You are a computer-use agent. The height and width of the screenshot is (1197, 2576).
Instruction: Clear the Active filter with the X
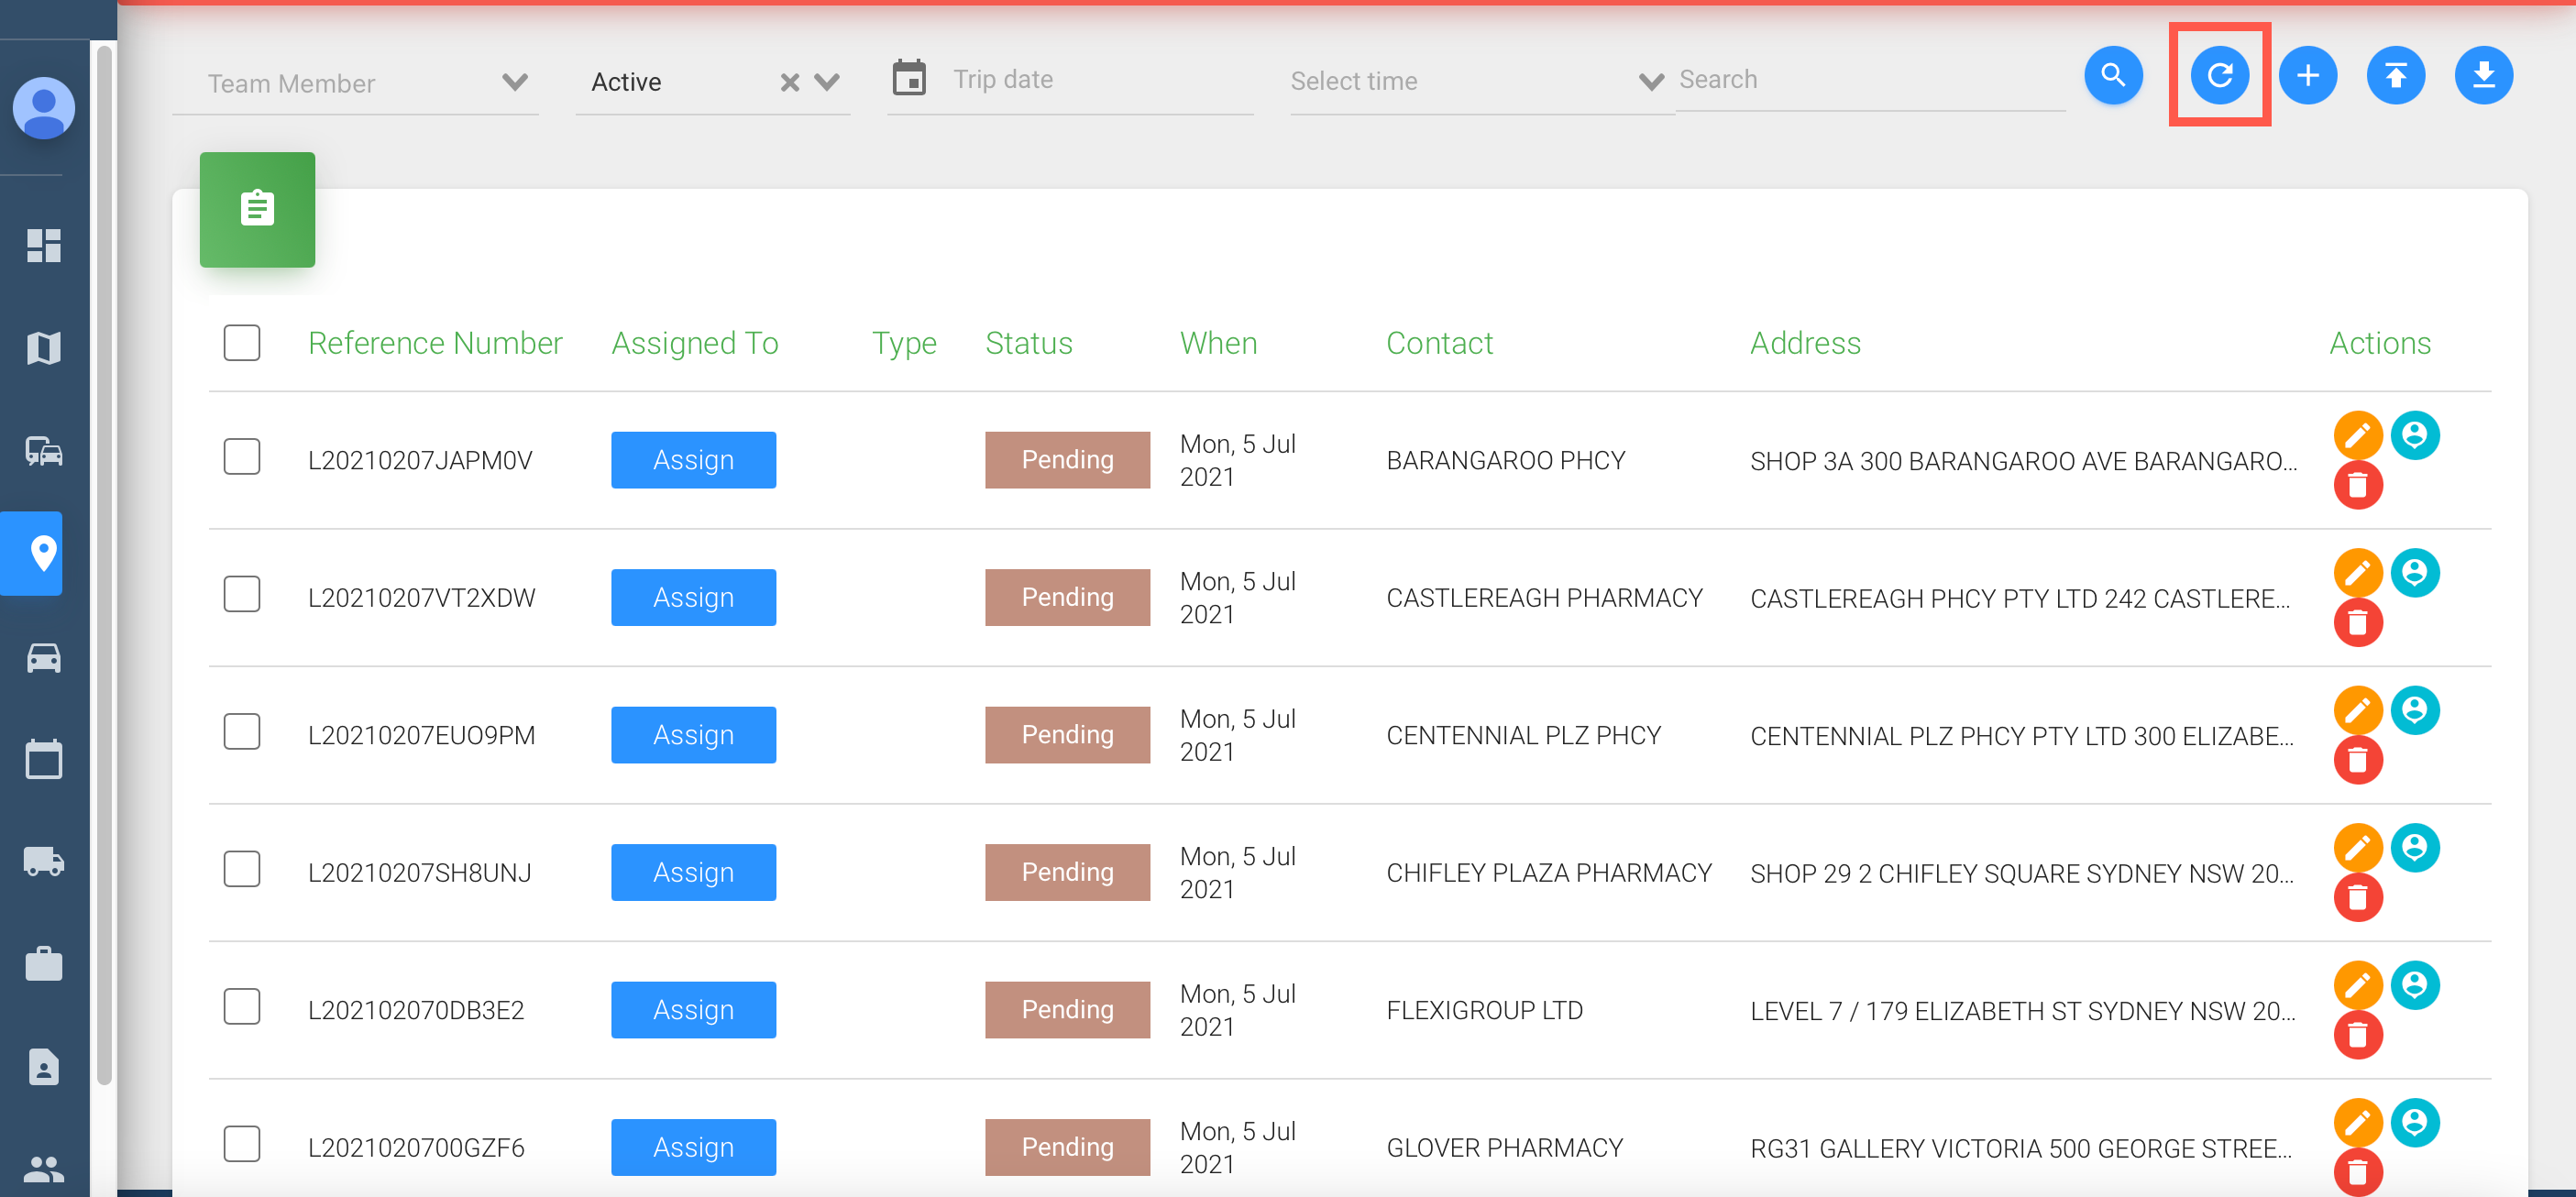tap(790, 82)
